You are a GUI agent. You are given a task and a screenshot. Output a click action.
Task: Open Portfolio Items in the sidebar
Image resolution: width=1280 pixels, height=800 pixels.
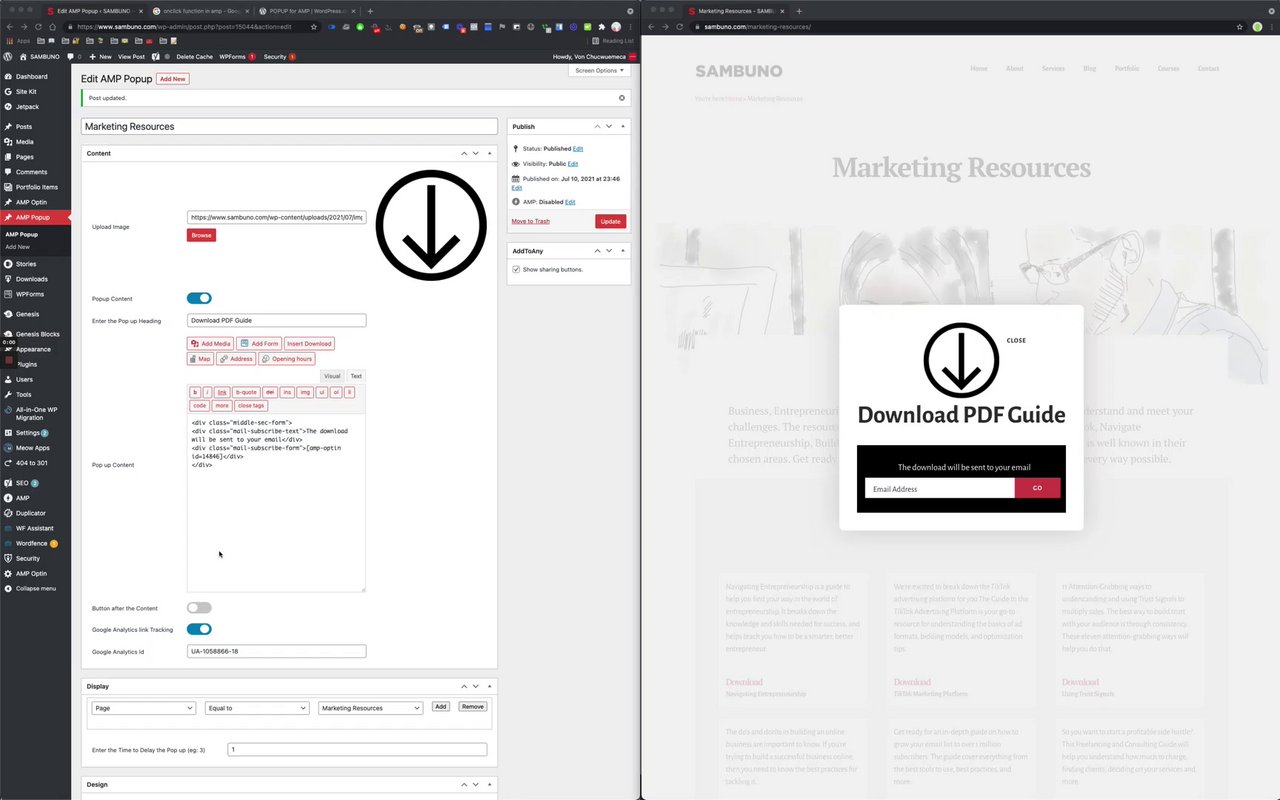pos(36,187)
